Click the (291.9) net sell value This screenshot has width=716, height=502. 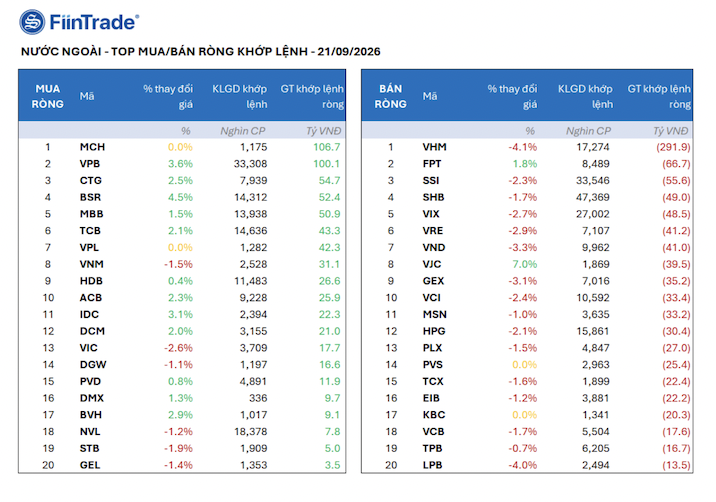point(674,147)
